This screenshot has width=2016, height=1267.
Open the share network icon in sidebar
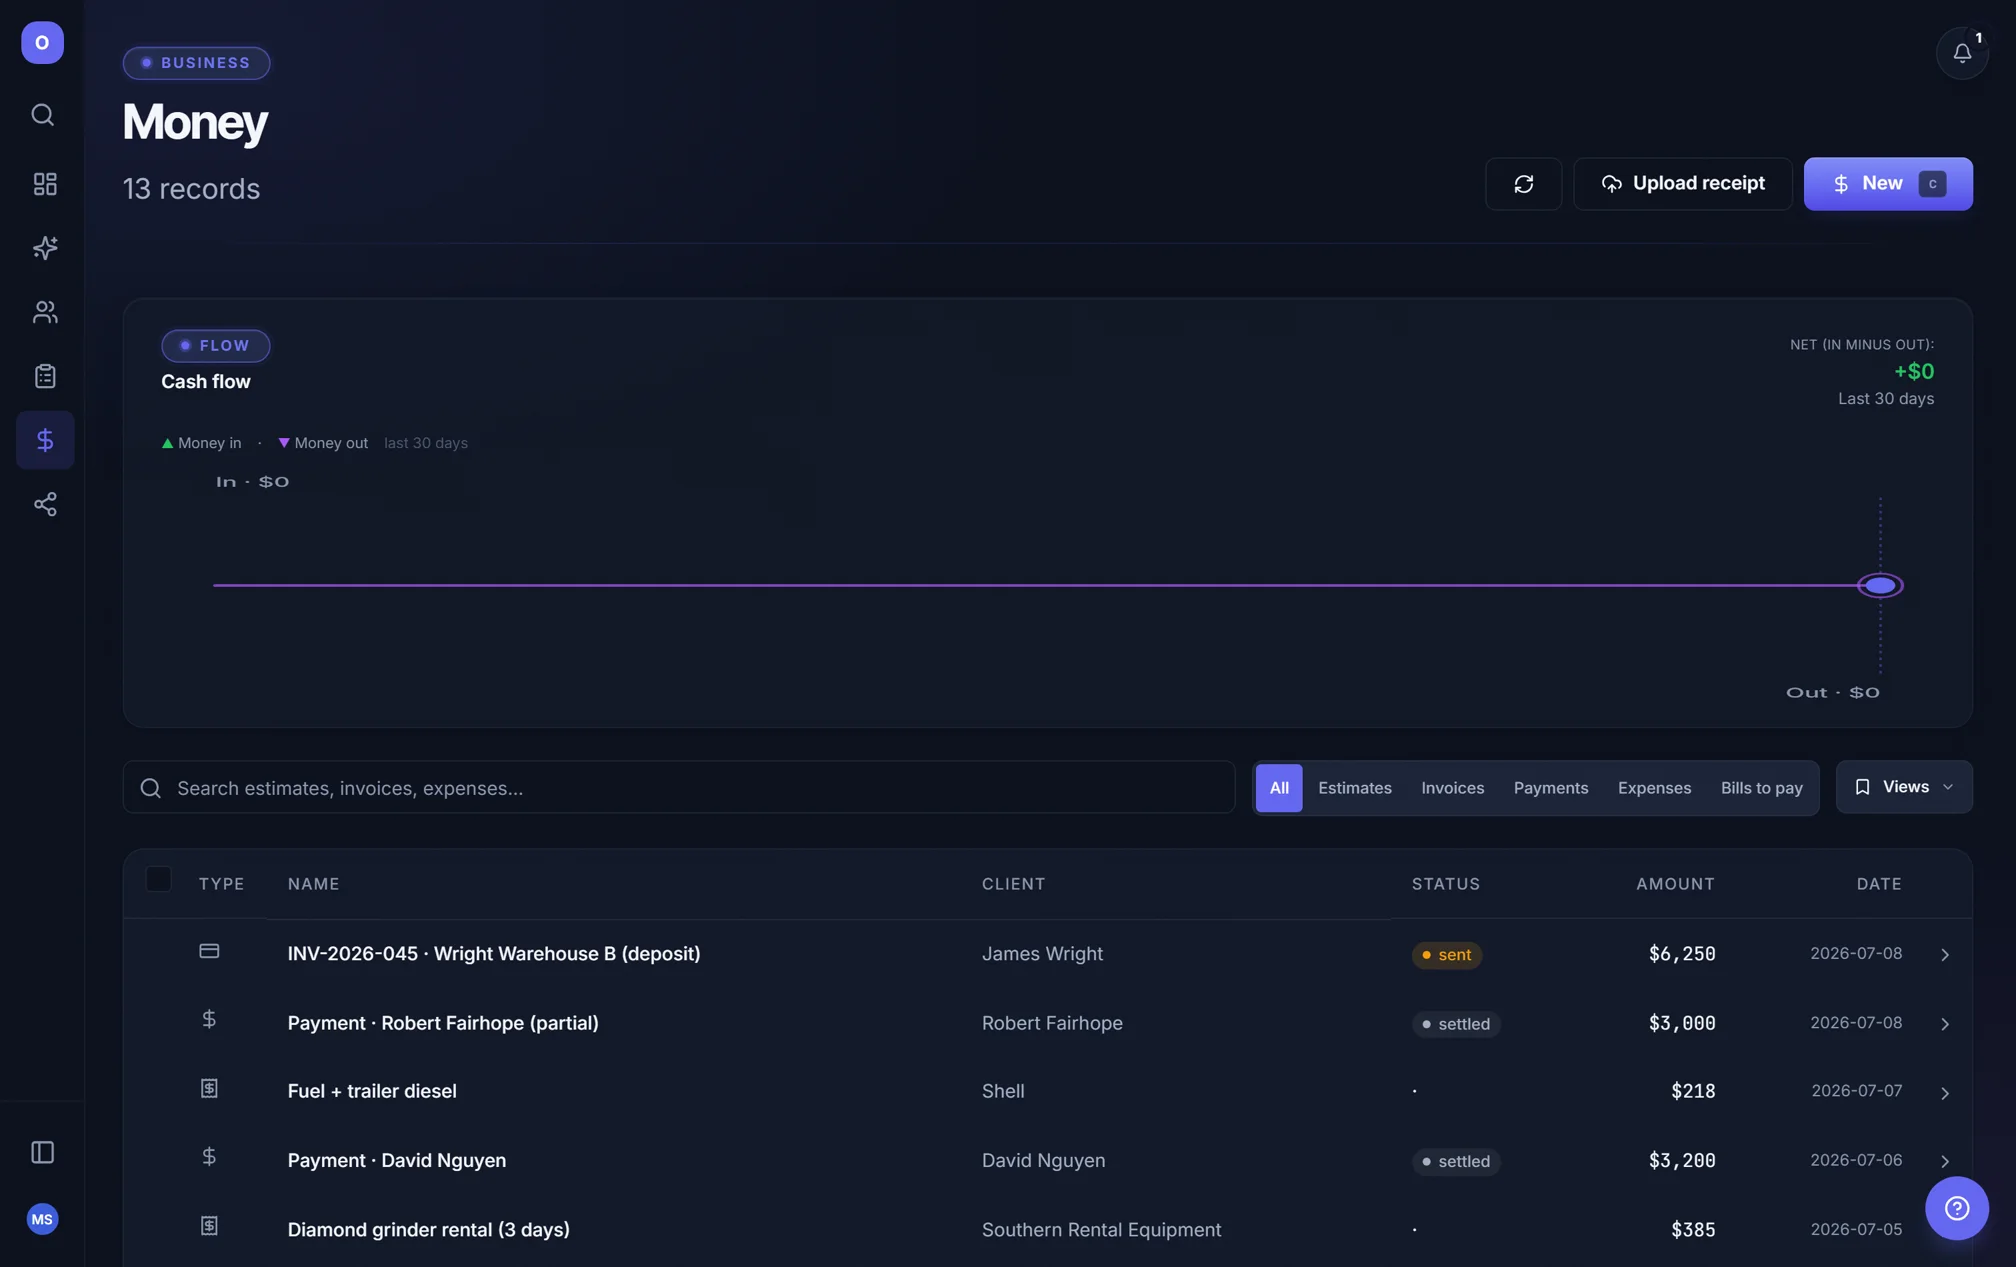pos(45,504)
